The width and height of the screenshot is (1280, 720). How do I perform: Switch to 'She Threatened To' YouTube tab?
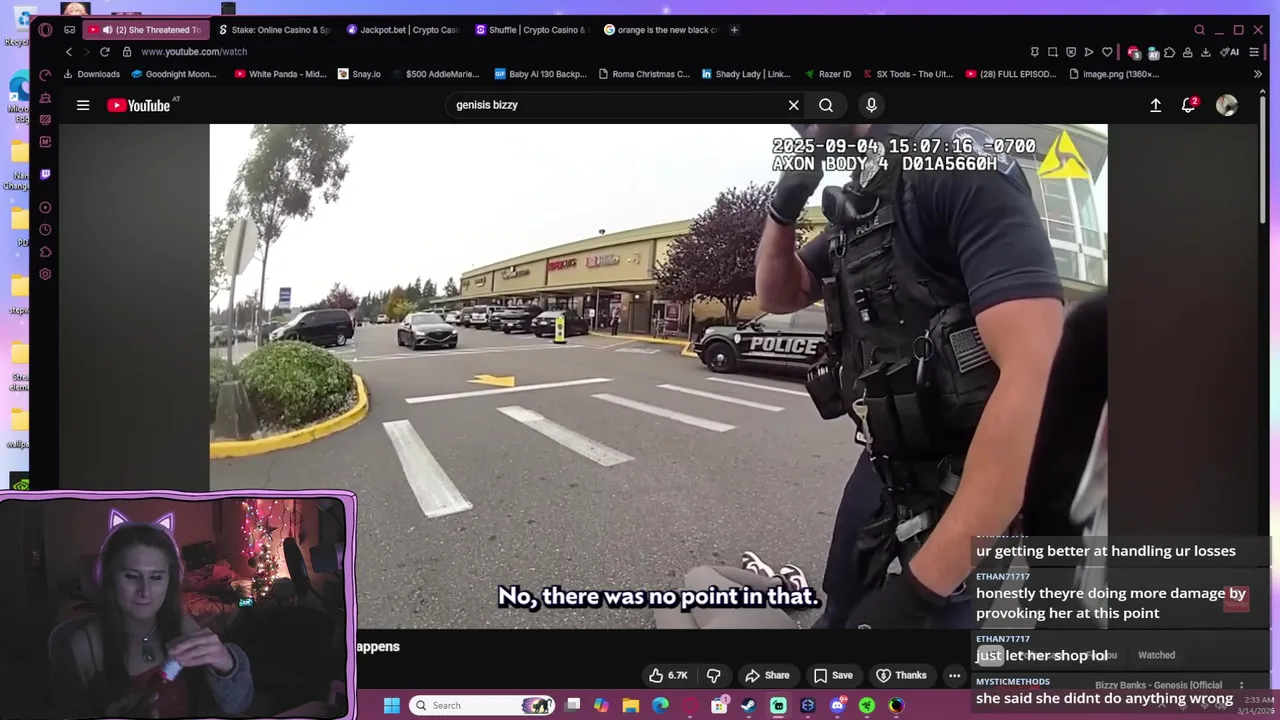pos(146,30)
